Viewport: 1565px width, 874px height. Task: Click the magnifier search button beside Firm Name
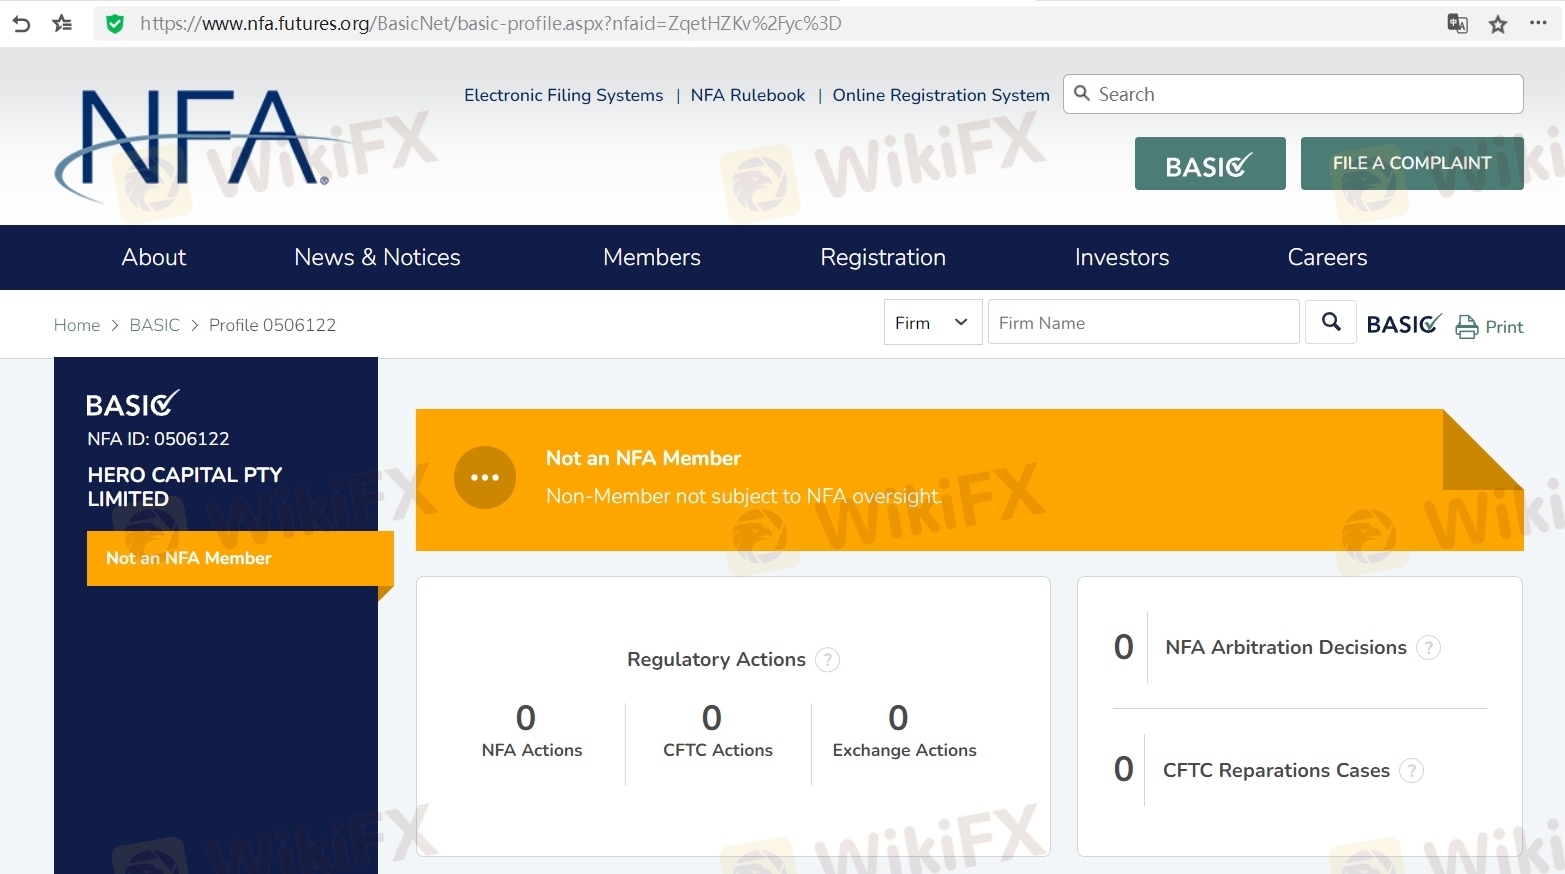coord(1330,322)
